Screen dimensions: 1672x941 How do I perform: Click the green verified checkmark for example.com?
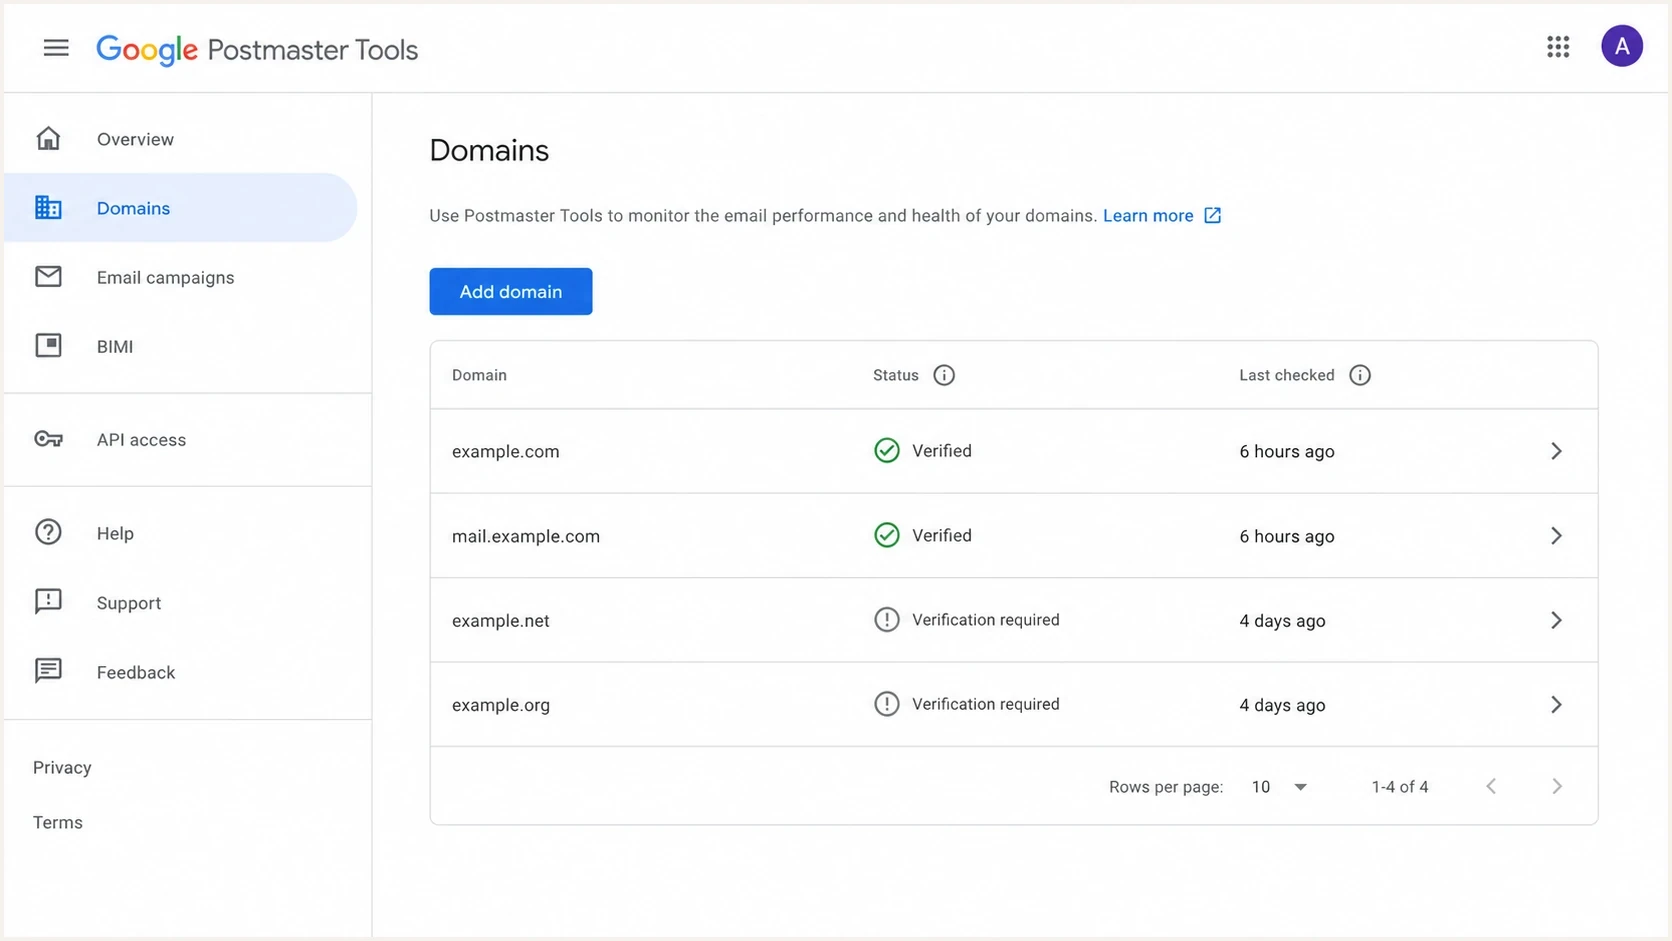(x=887, y=450)
